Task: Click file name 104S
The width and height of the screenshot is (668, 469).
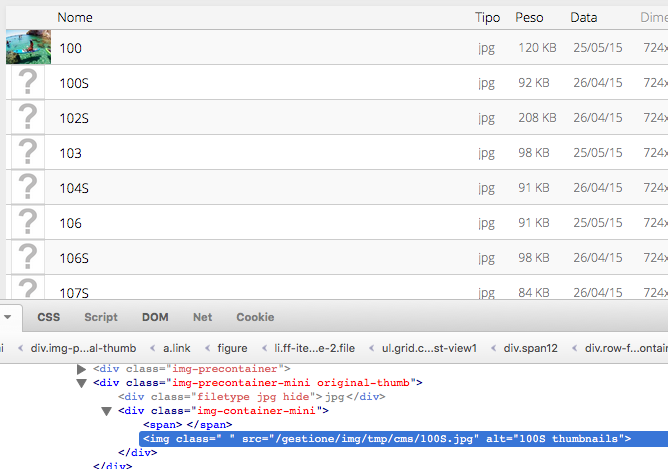Action: click(74, 188)
